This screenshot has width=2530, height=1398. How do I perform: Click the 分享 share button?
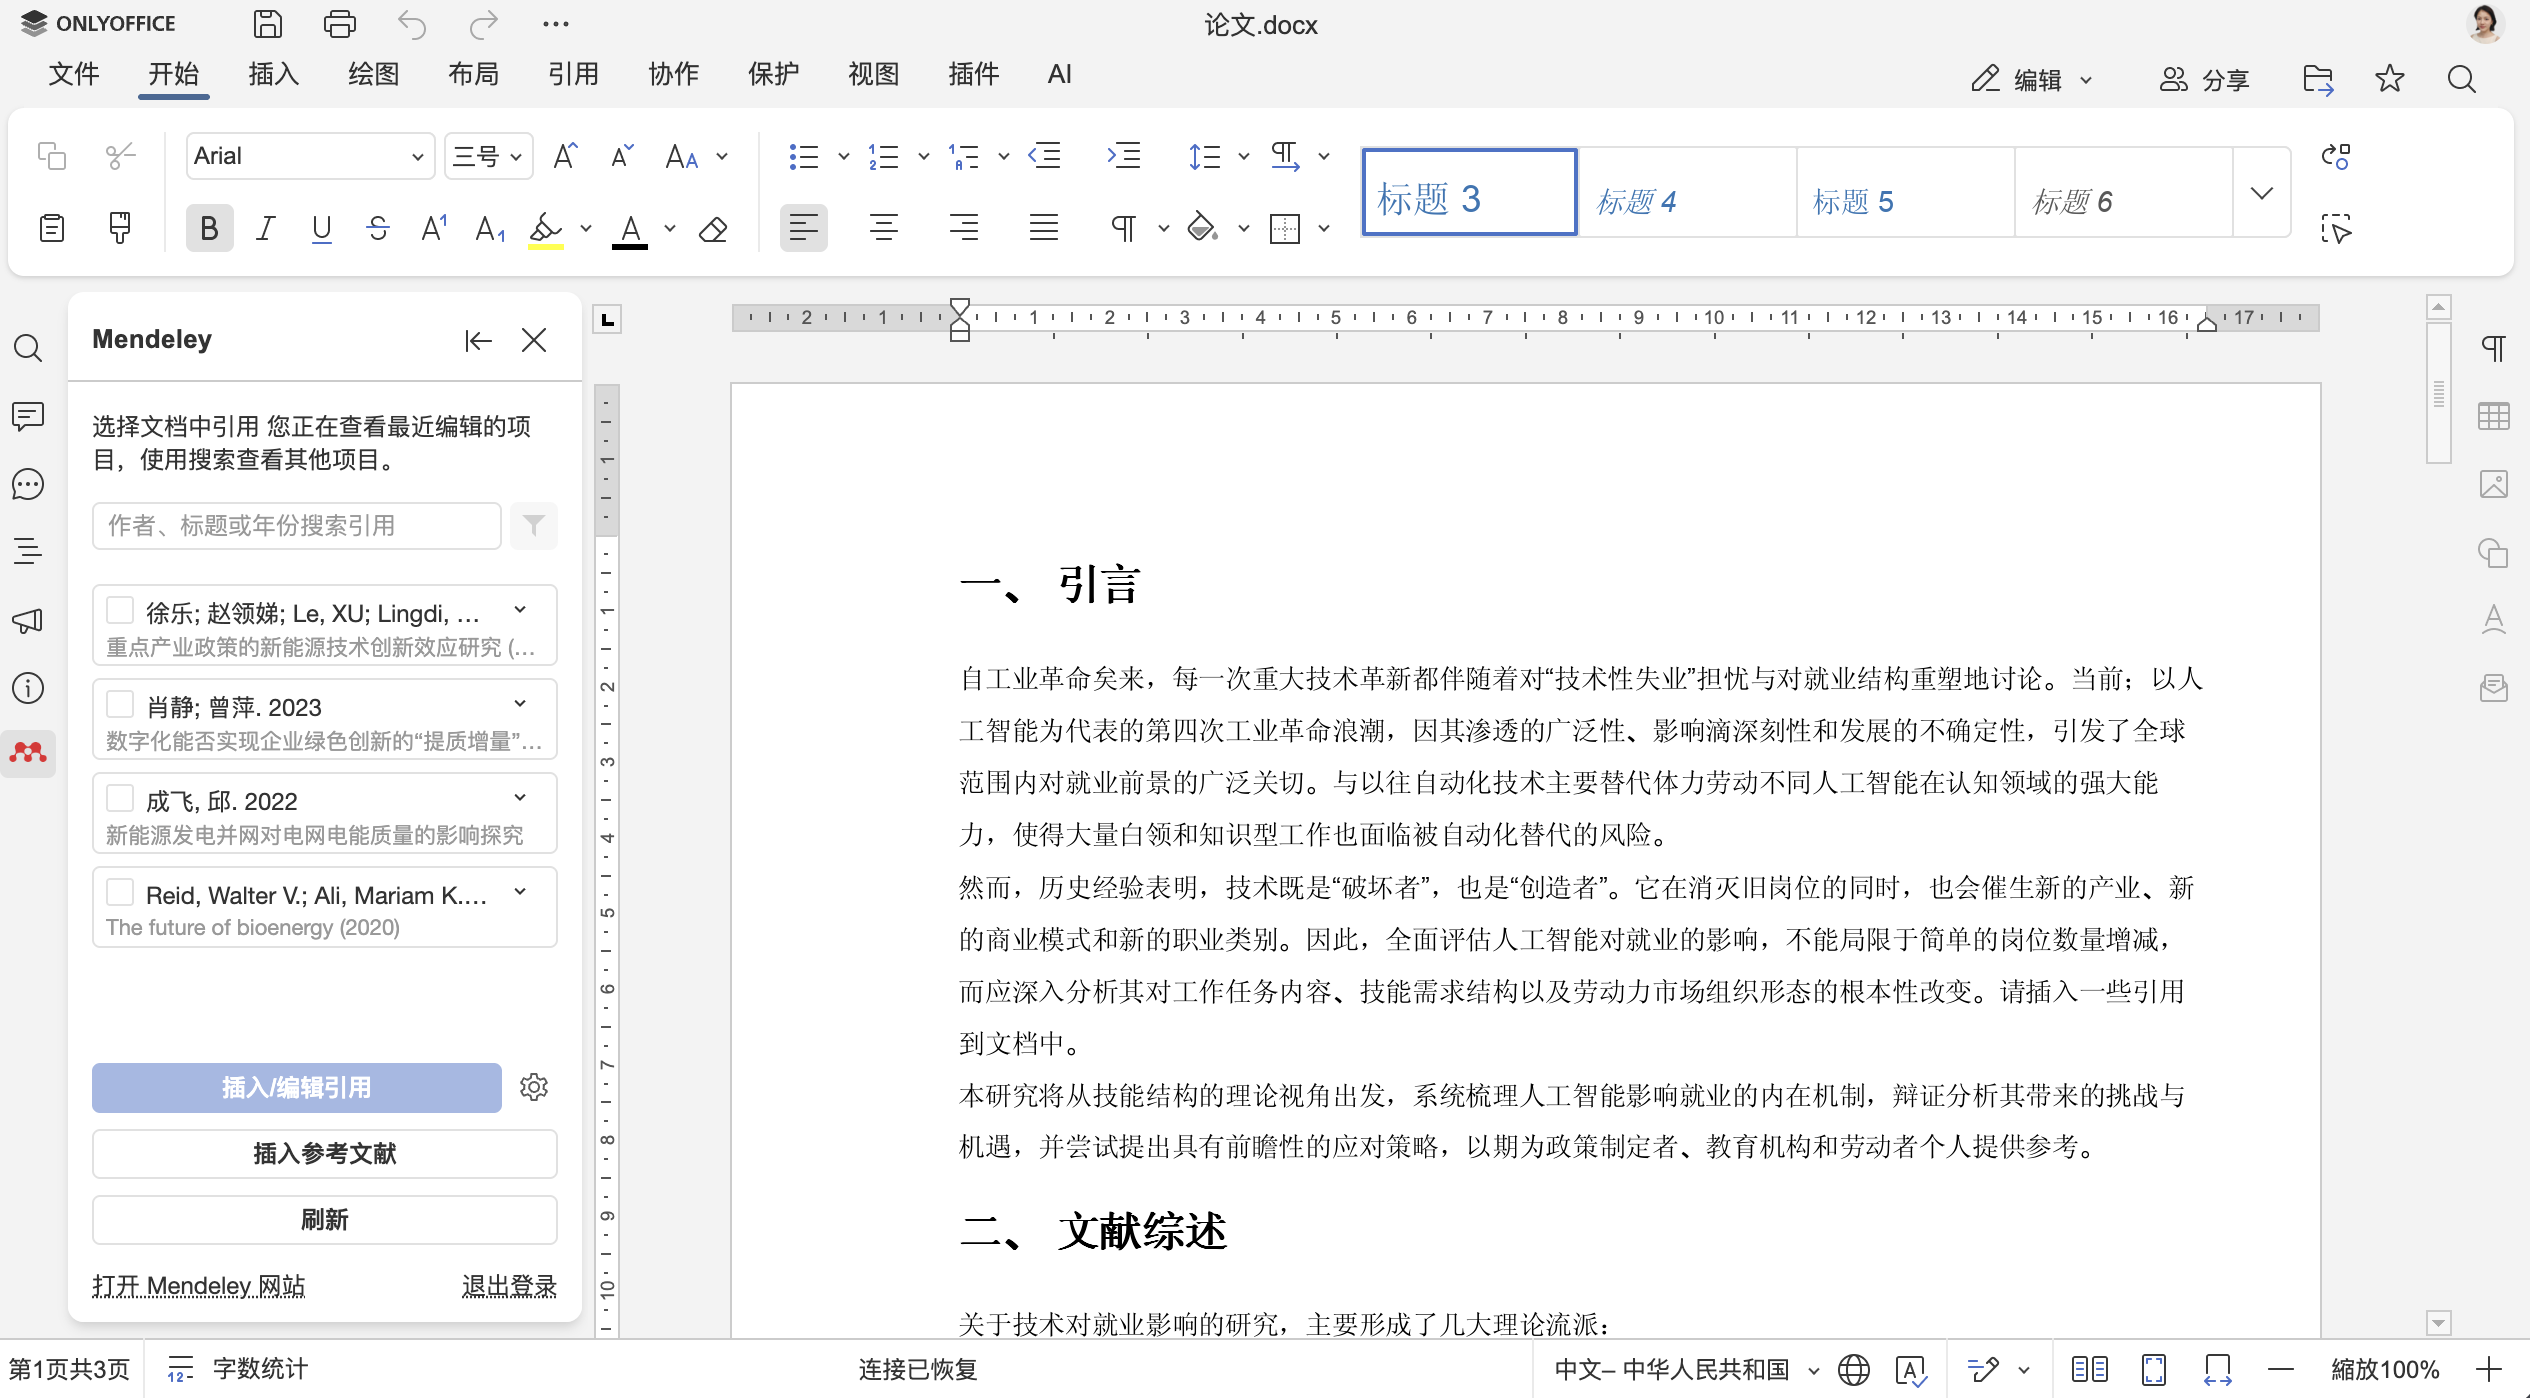coord(2204,80)
